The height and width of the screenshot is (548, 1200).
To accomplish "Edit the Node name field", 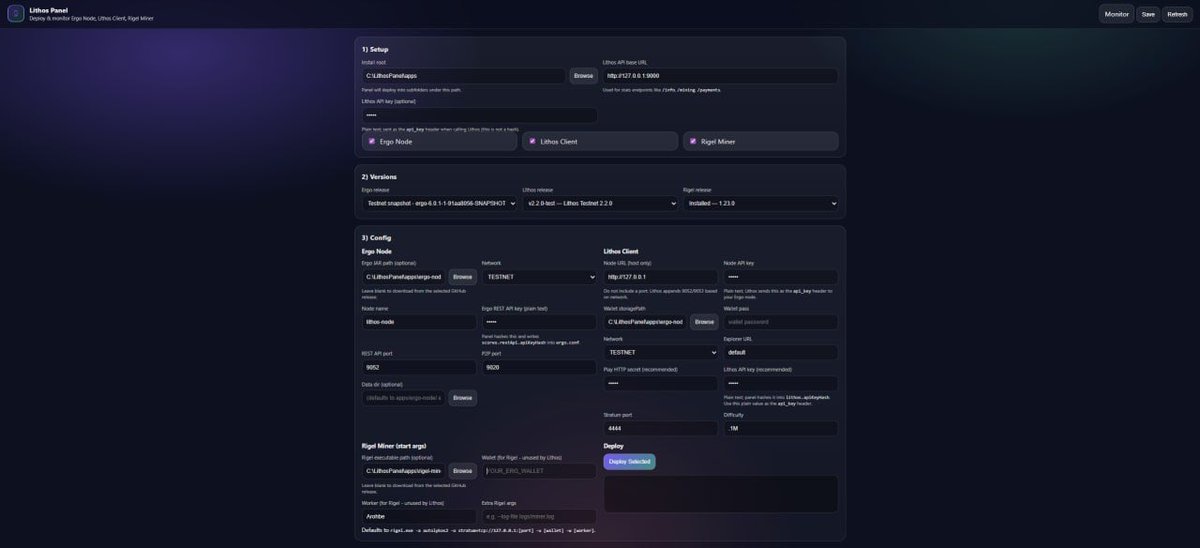I will 419,322.
